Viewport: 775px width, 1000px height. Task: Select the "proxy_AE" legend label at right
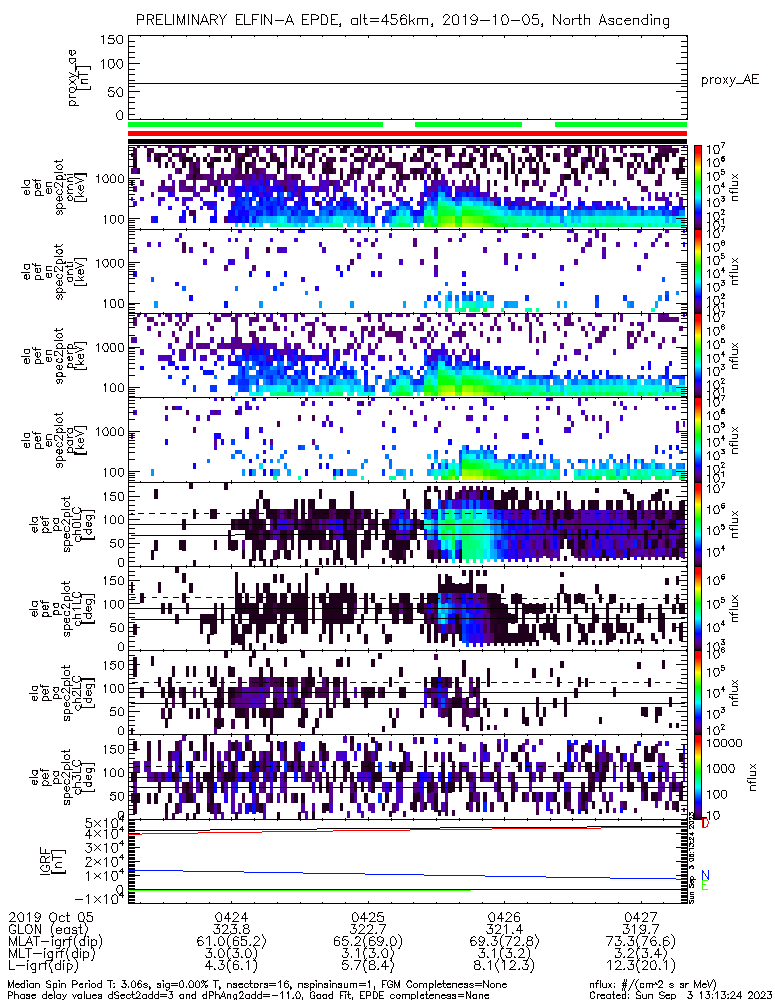[730, 80]
